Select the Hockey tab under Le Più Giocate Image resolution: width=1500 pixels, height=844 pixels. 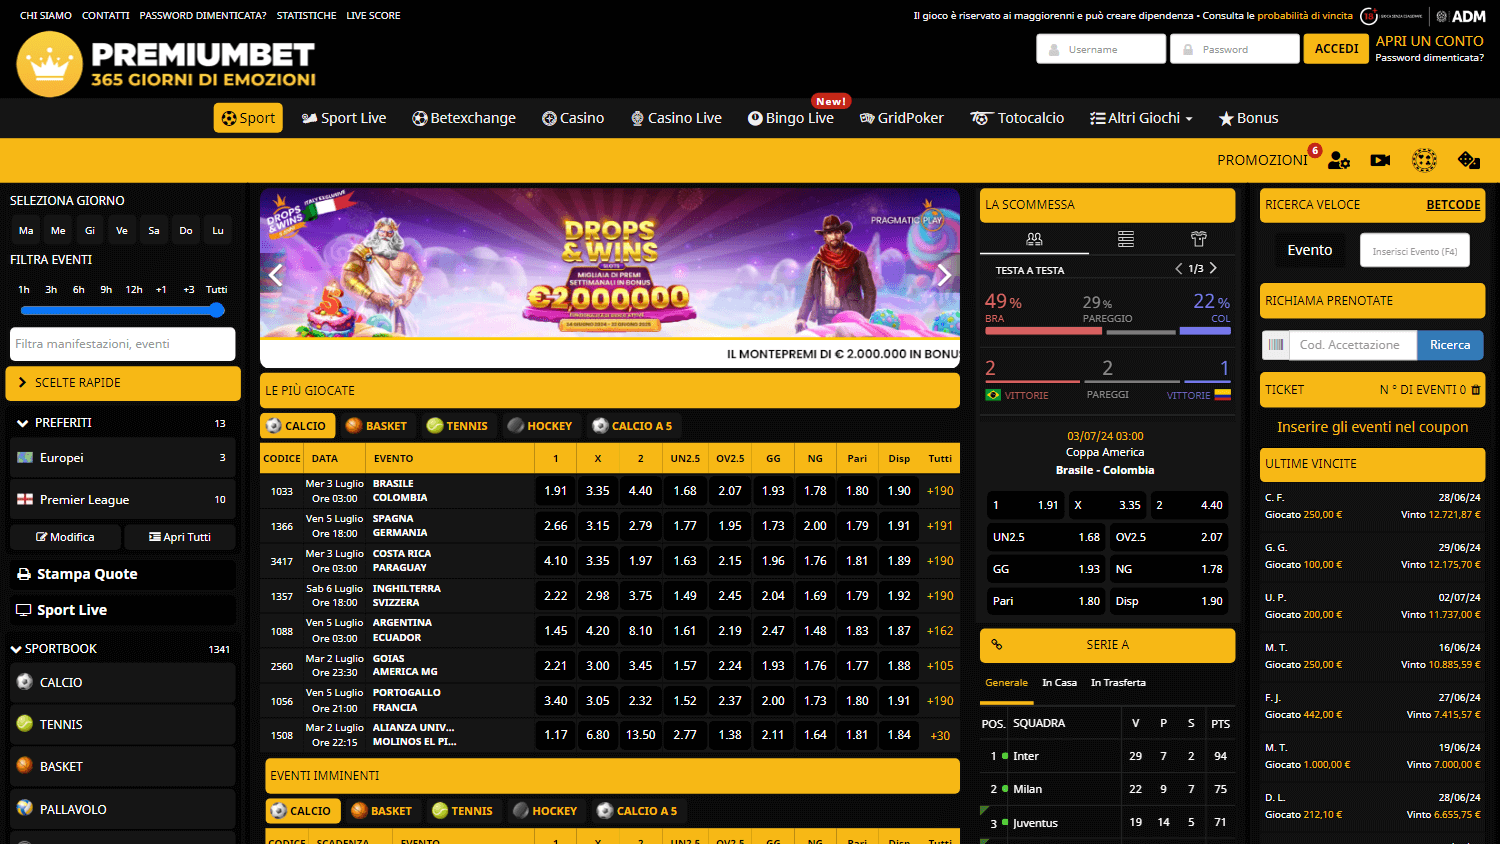point(540,426)
